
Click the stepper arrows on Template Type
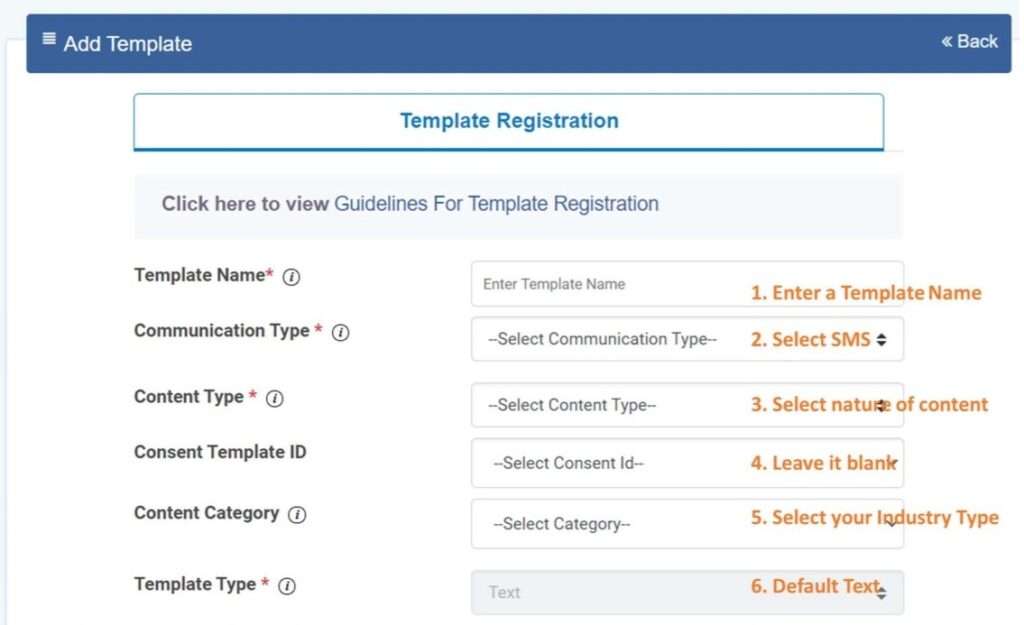(880, 591)
